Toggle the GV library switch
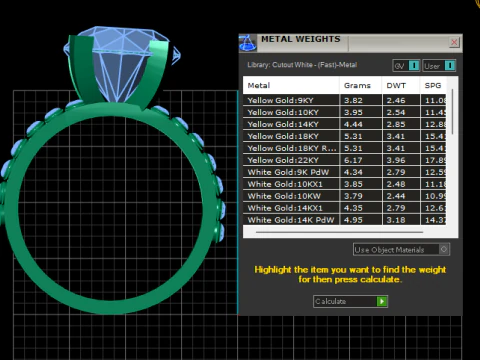The width and height of the screenshot is (480, 360). point(406,66)
